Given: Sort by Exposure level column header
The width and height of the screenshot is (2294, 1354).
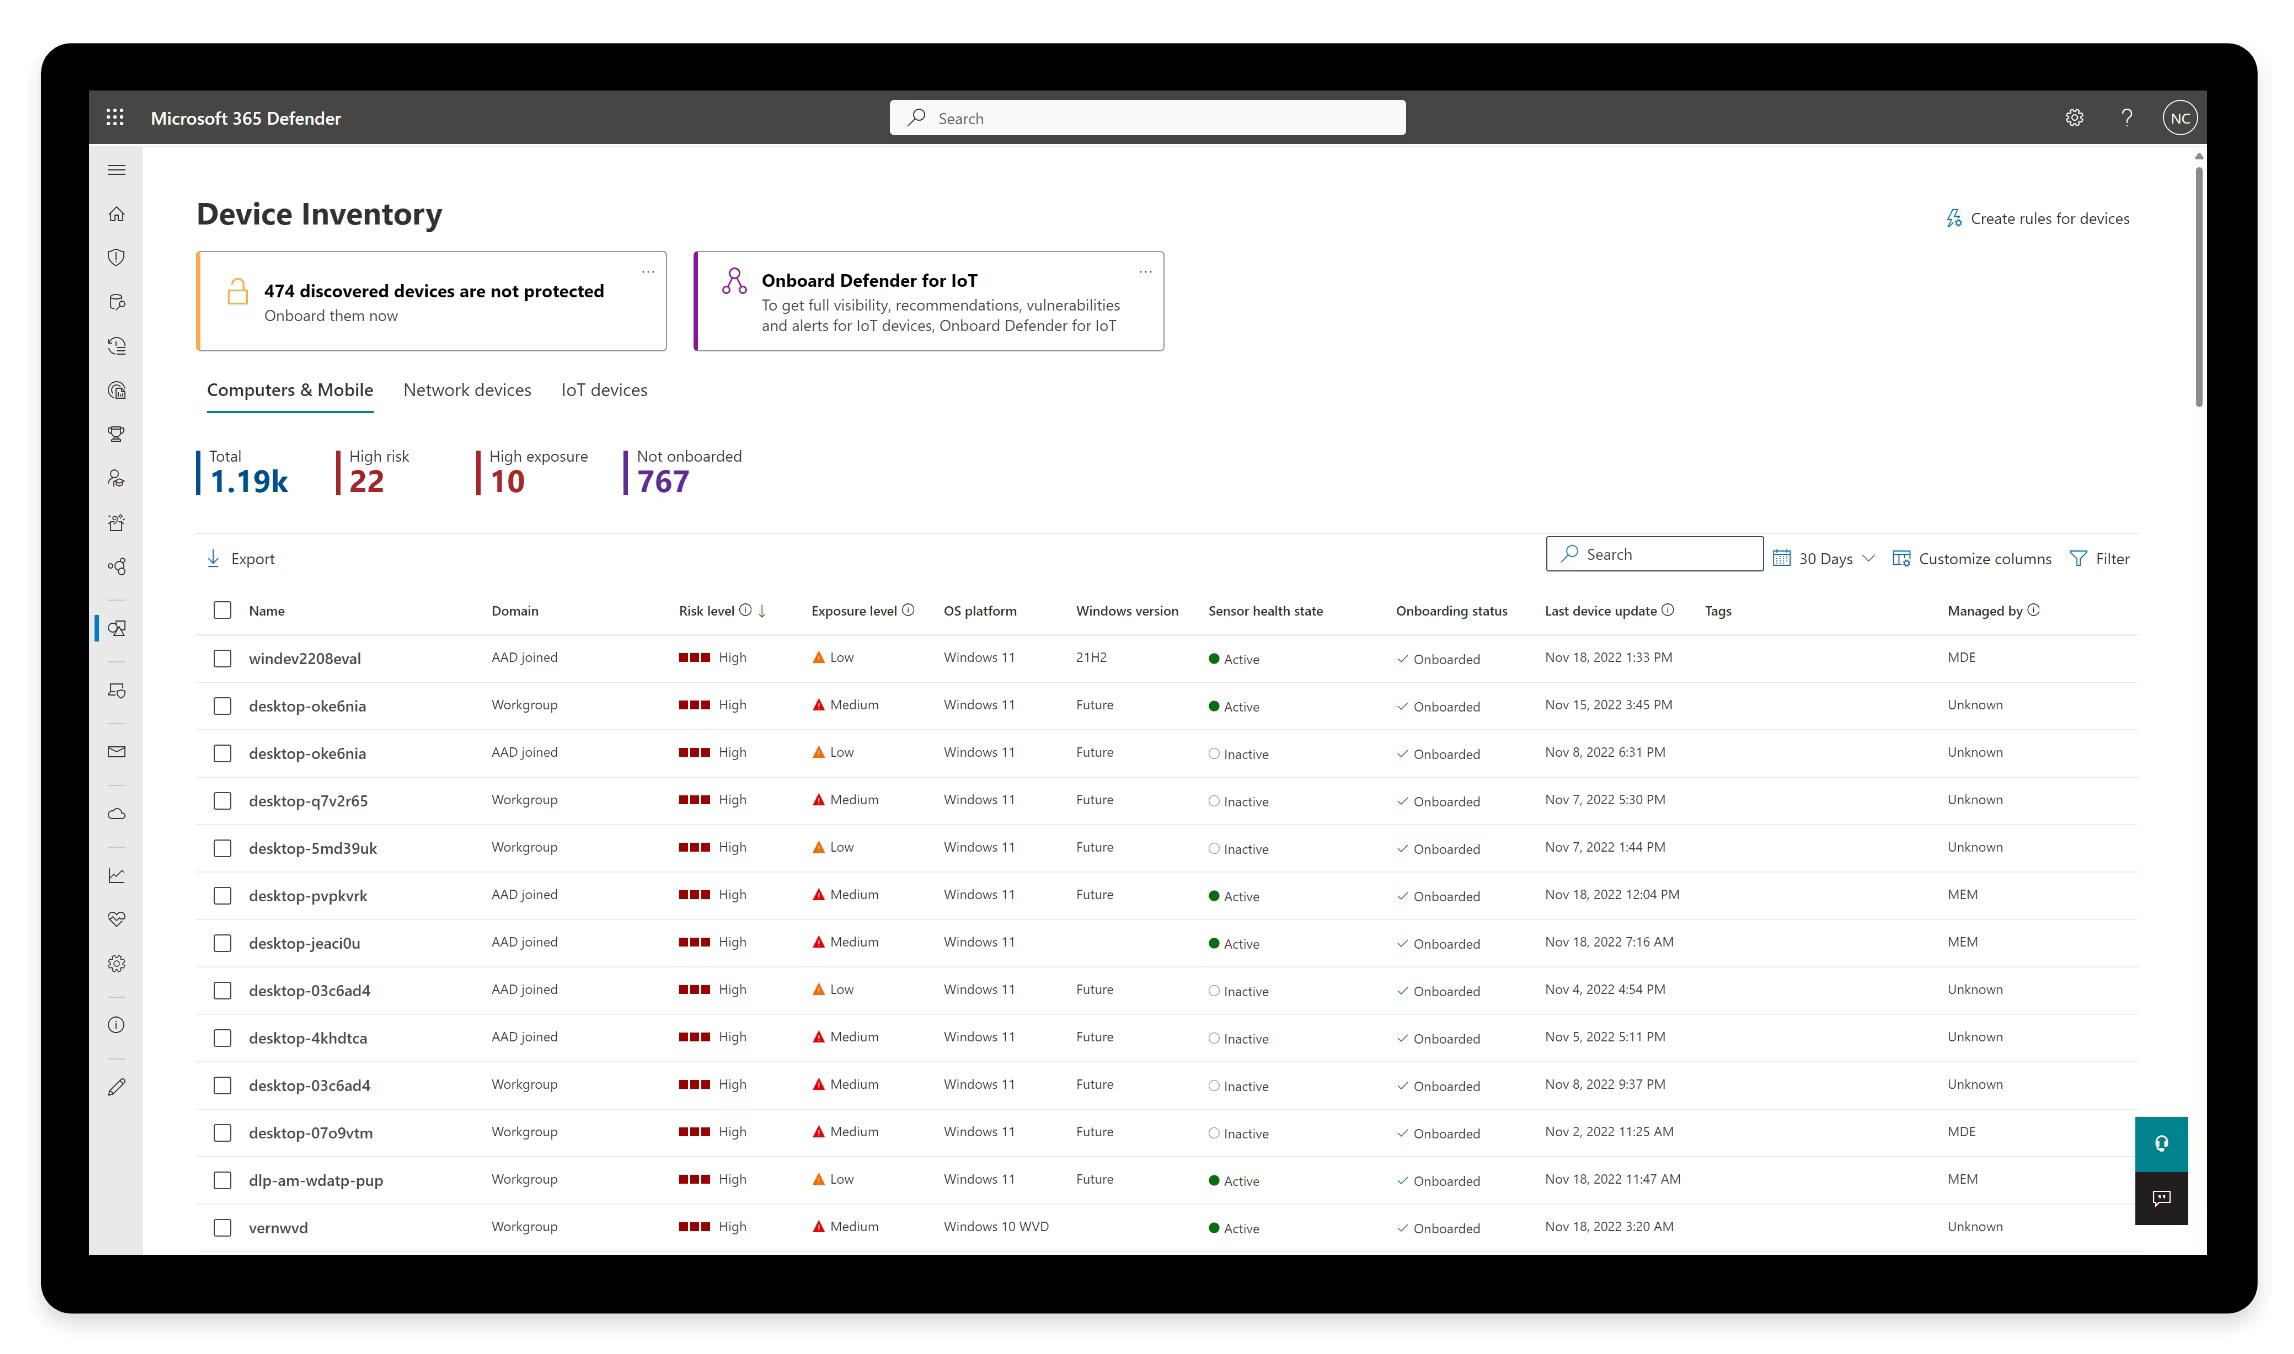Looking at the screenshot, I should pyautogui.click(x=853, y=610).
